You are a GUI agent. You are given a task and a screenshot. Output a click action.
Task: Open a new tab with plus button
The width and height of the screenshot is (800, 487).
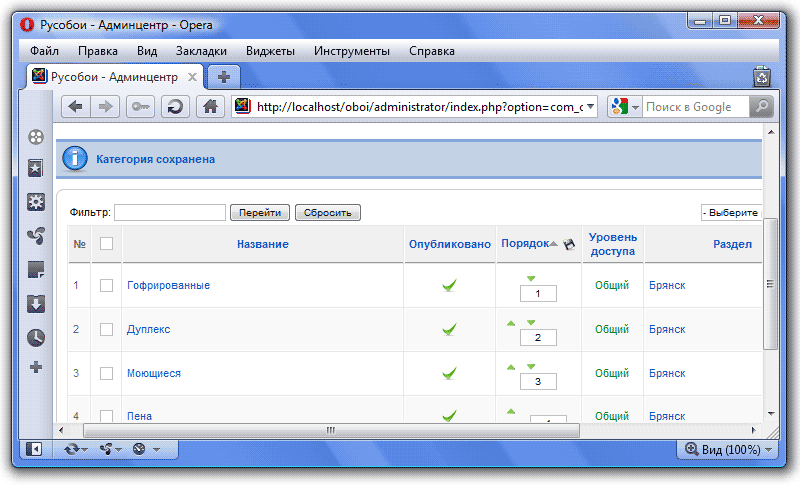coord(224,76)
